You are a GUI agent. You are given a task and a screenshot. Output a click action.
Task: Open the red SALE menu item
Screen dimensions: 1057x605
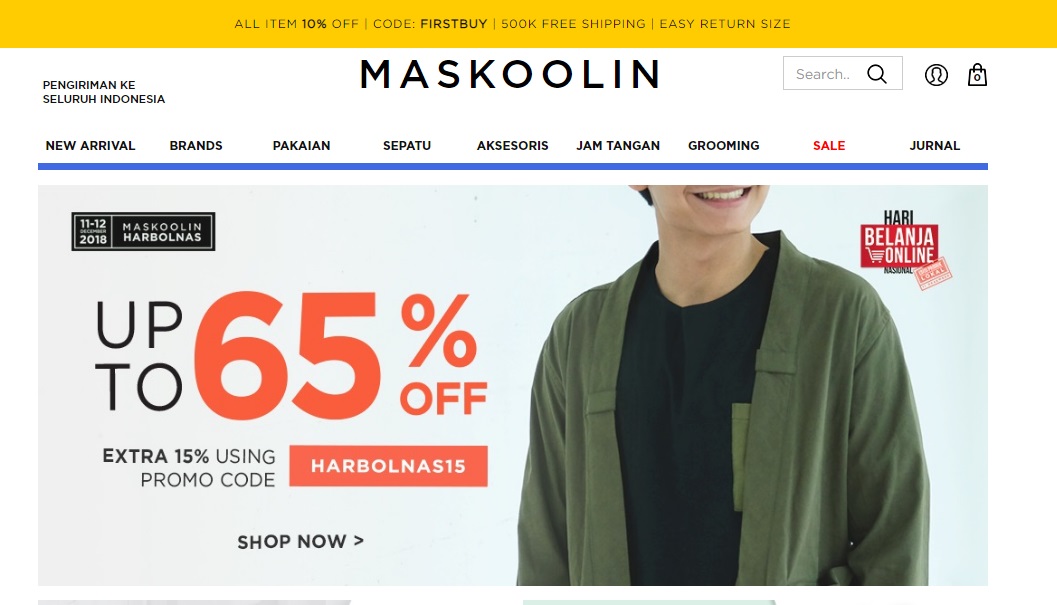pyautogui.click(x=828, y=146)
